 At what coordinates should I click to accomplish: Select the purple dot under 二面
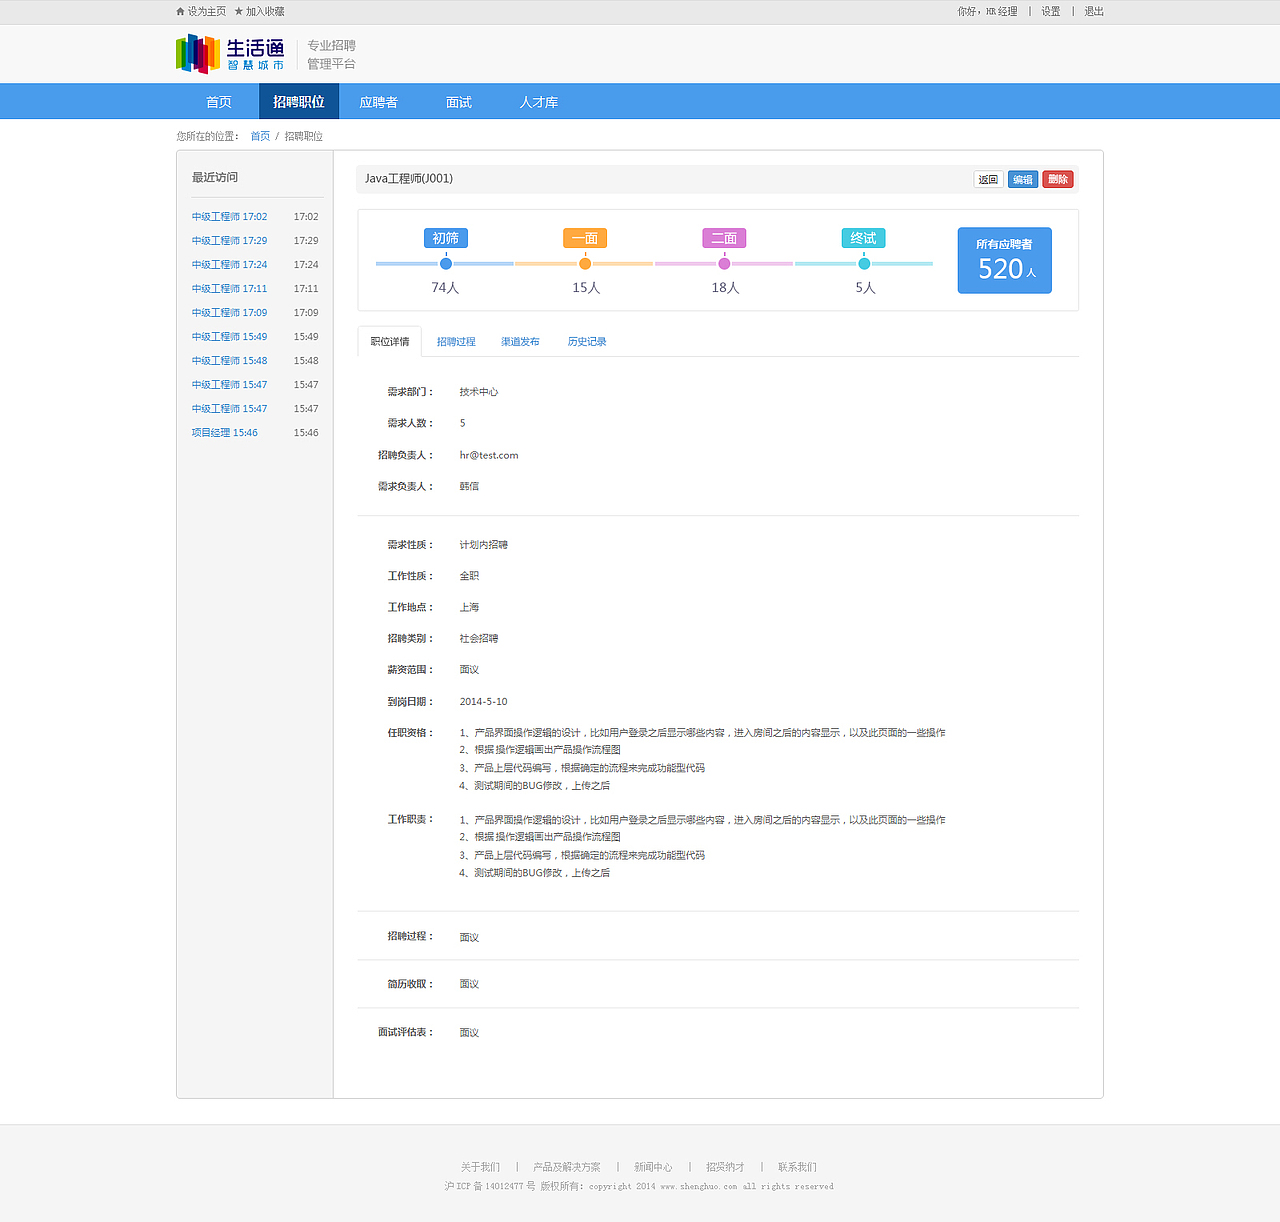(x=724, y=264)
